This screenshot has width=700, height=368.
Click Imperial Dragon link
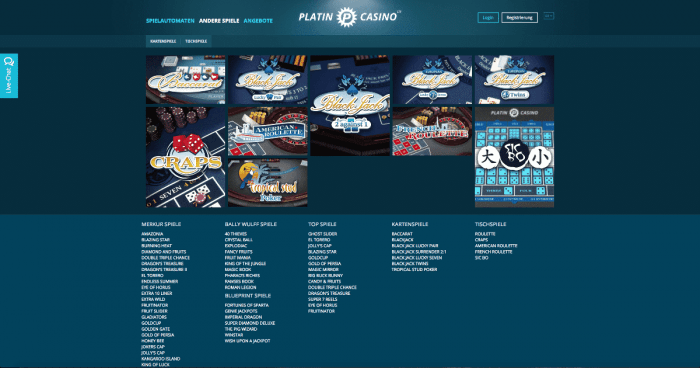(x=243, y=317)
